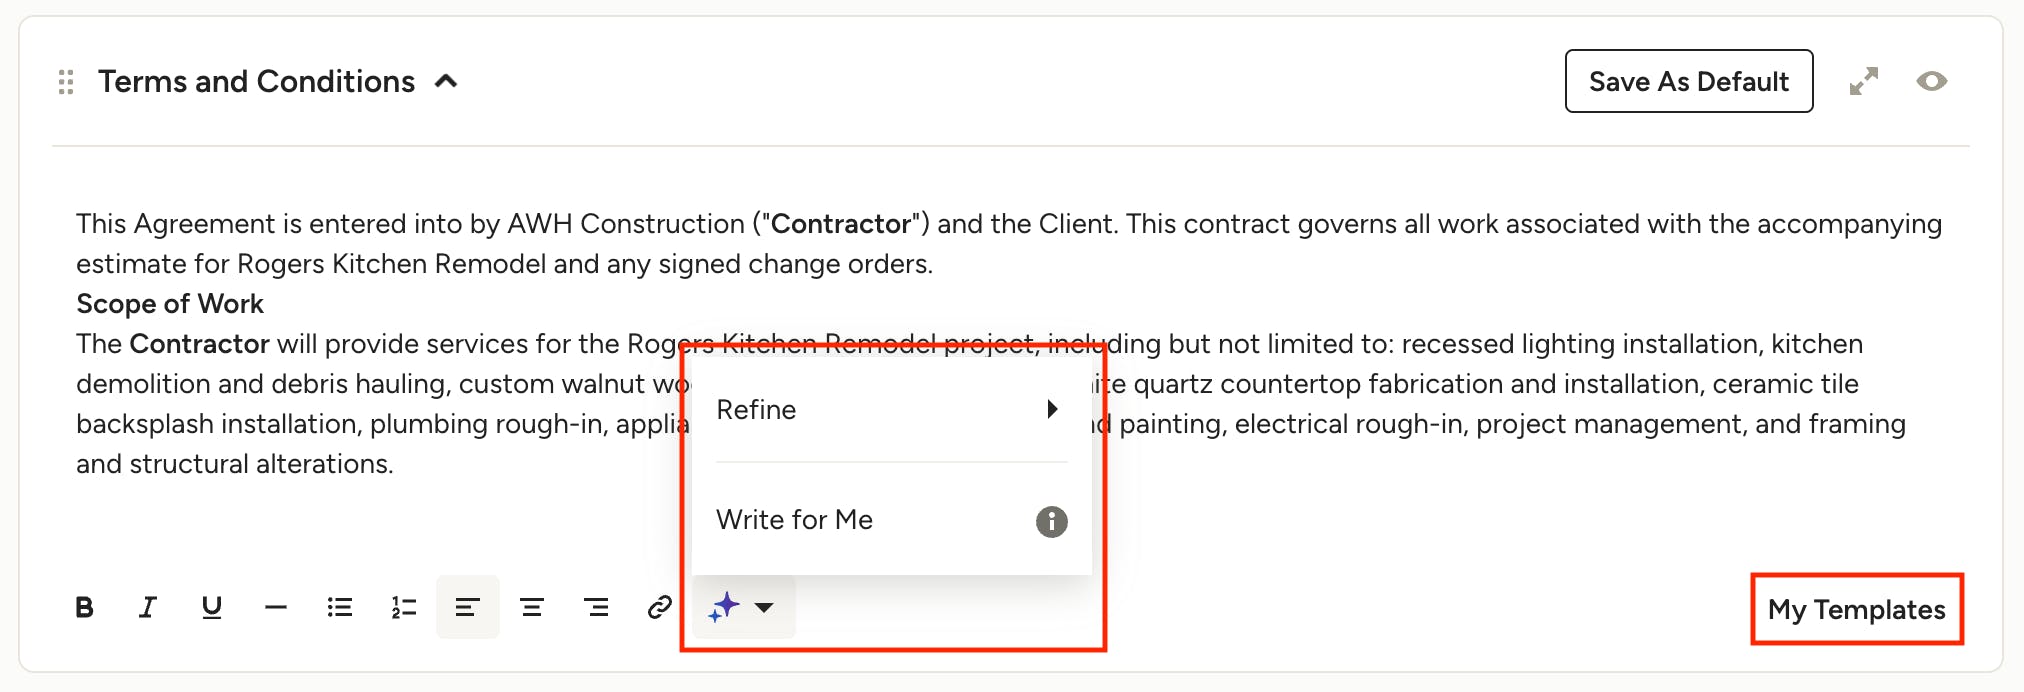
Task: Click the AI sparkle assistant icon
Action: [x=724, y=607]
